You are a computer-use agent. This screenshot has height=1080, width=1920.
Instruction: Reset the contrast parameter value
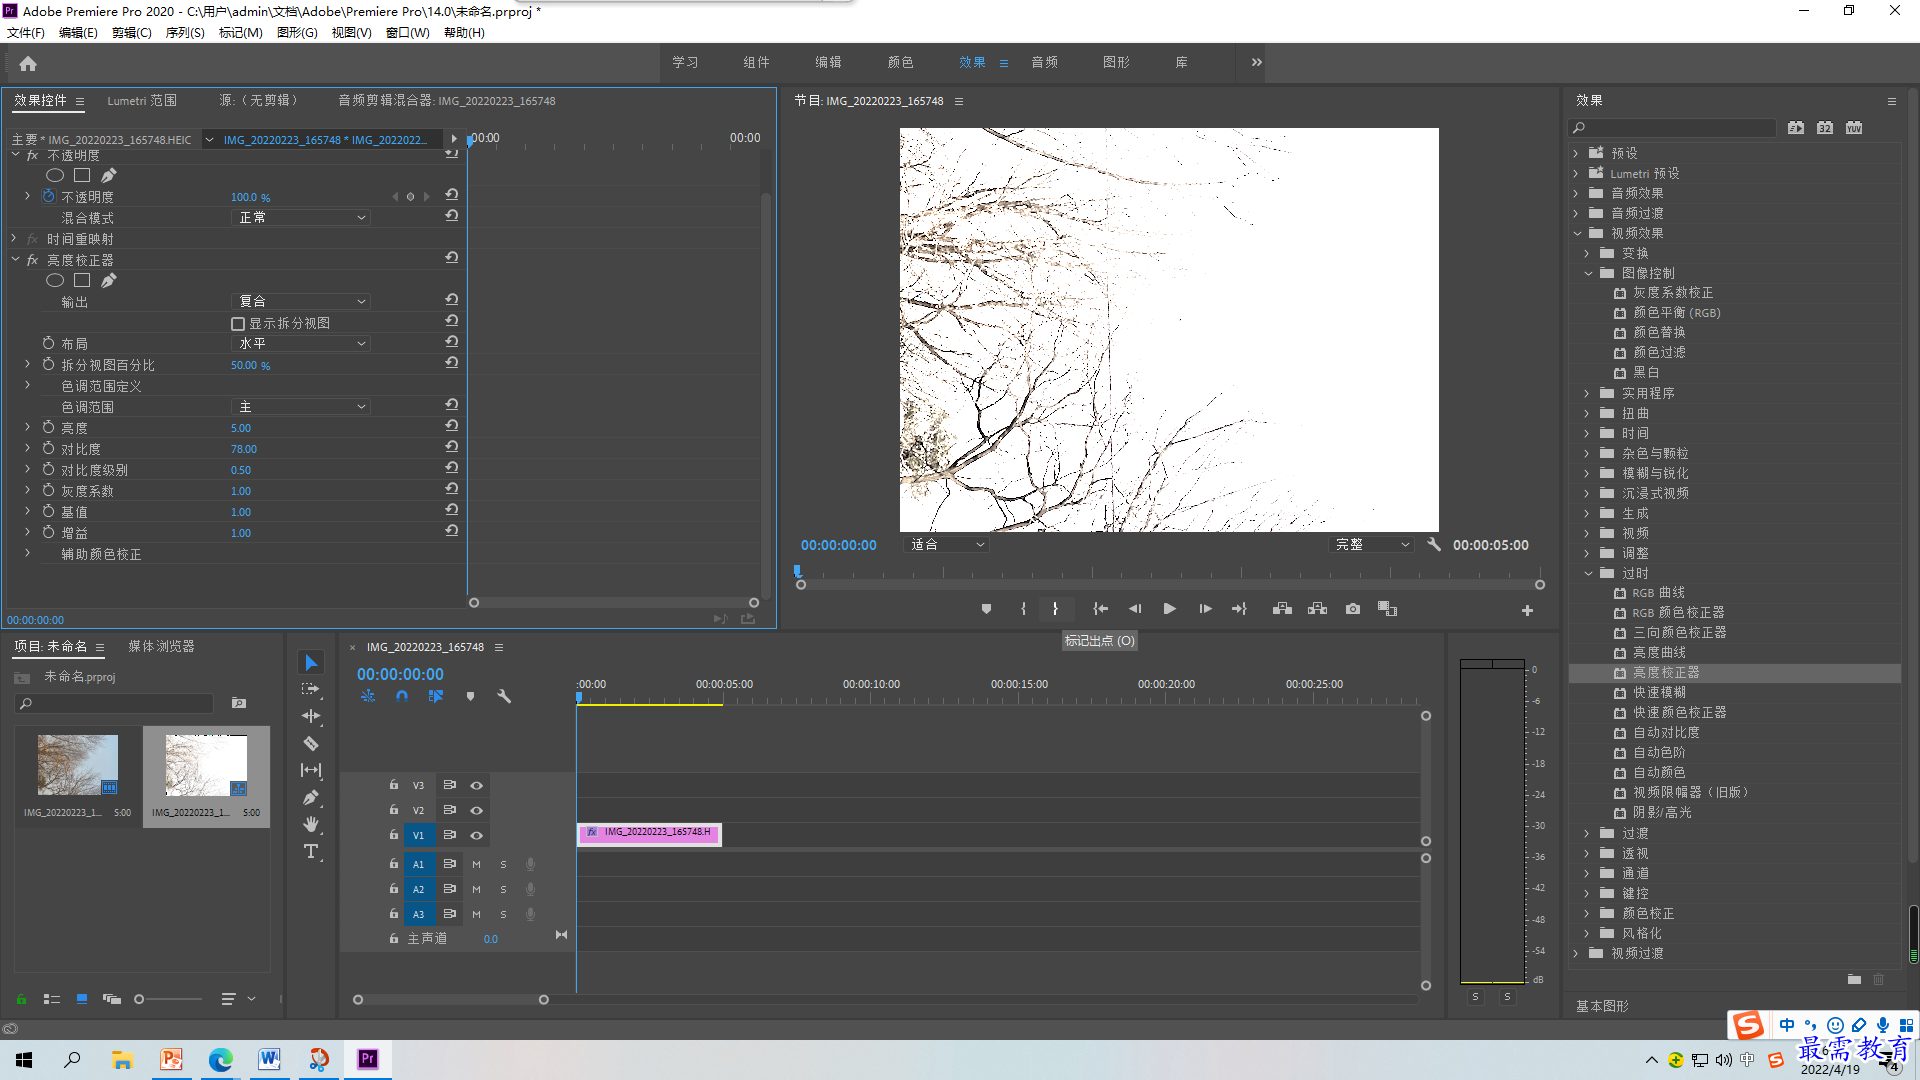coord(452,447)
